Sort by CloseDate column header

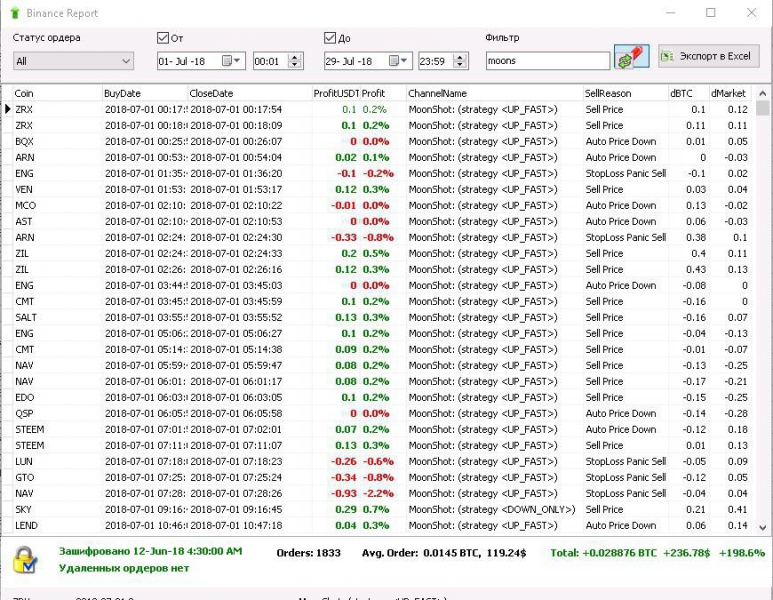(x=250, y=93)
